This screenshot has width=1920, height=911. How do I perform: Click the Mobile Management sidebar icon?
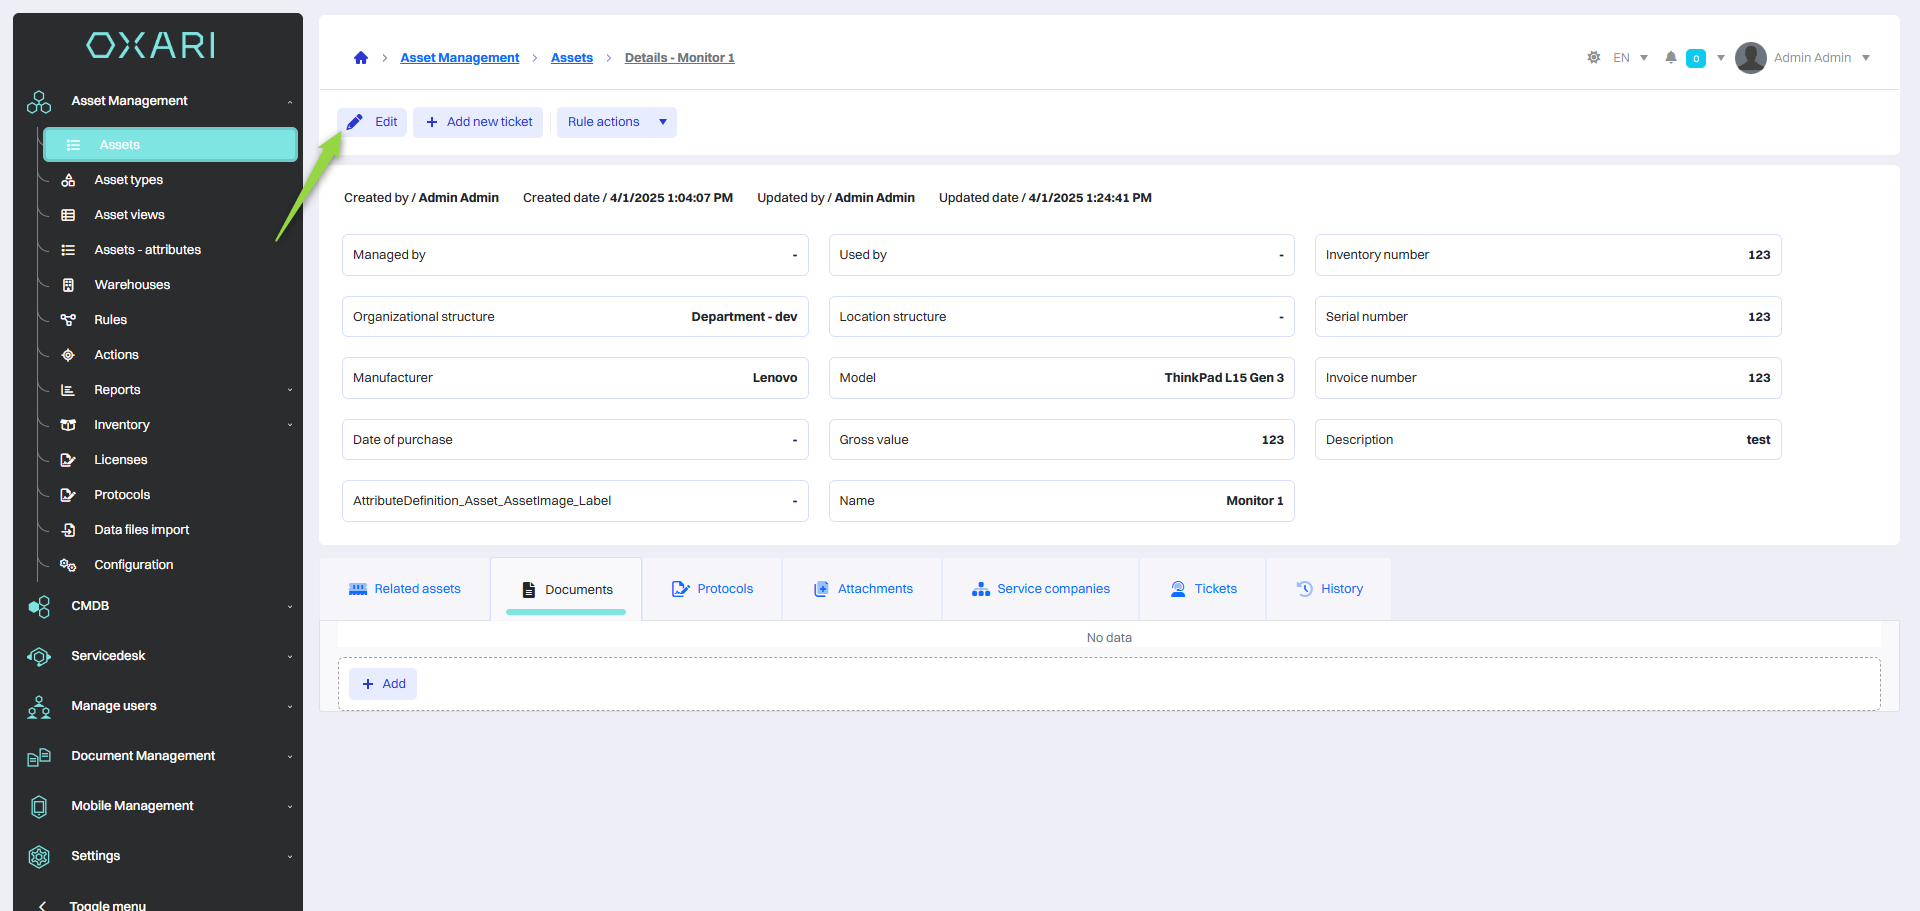click(x=39, y=807)
